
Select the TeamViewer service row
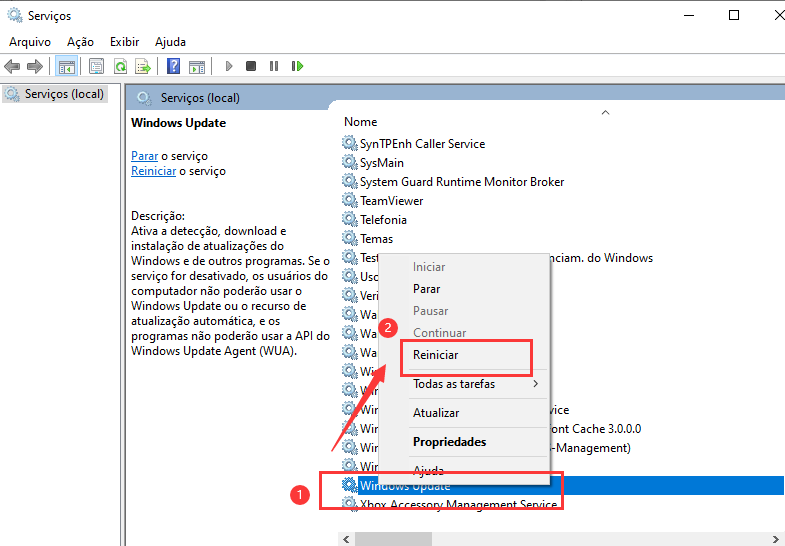pyautogui.click(x=391, y=201)
